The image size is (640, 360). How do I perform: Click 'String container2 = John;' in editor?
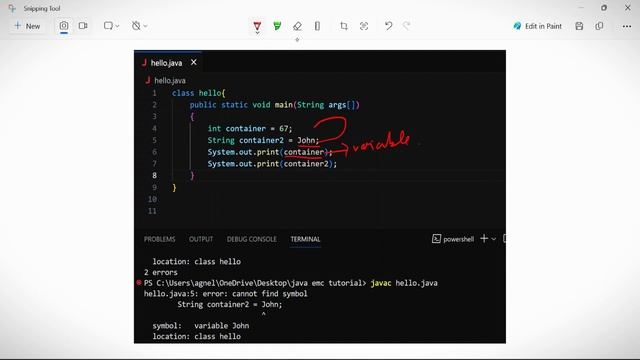coord(263,140)
